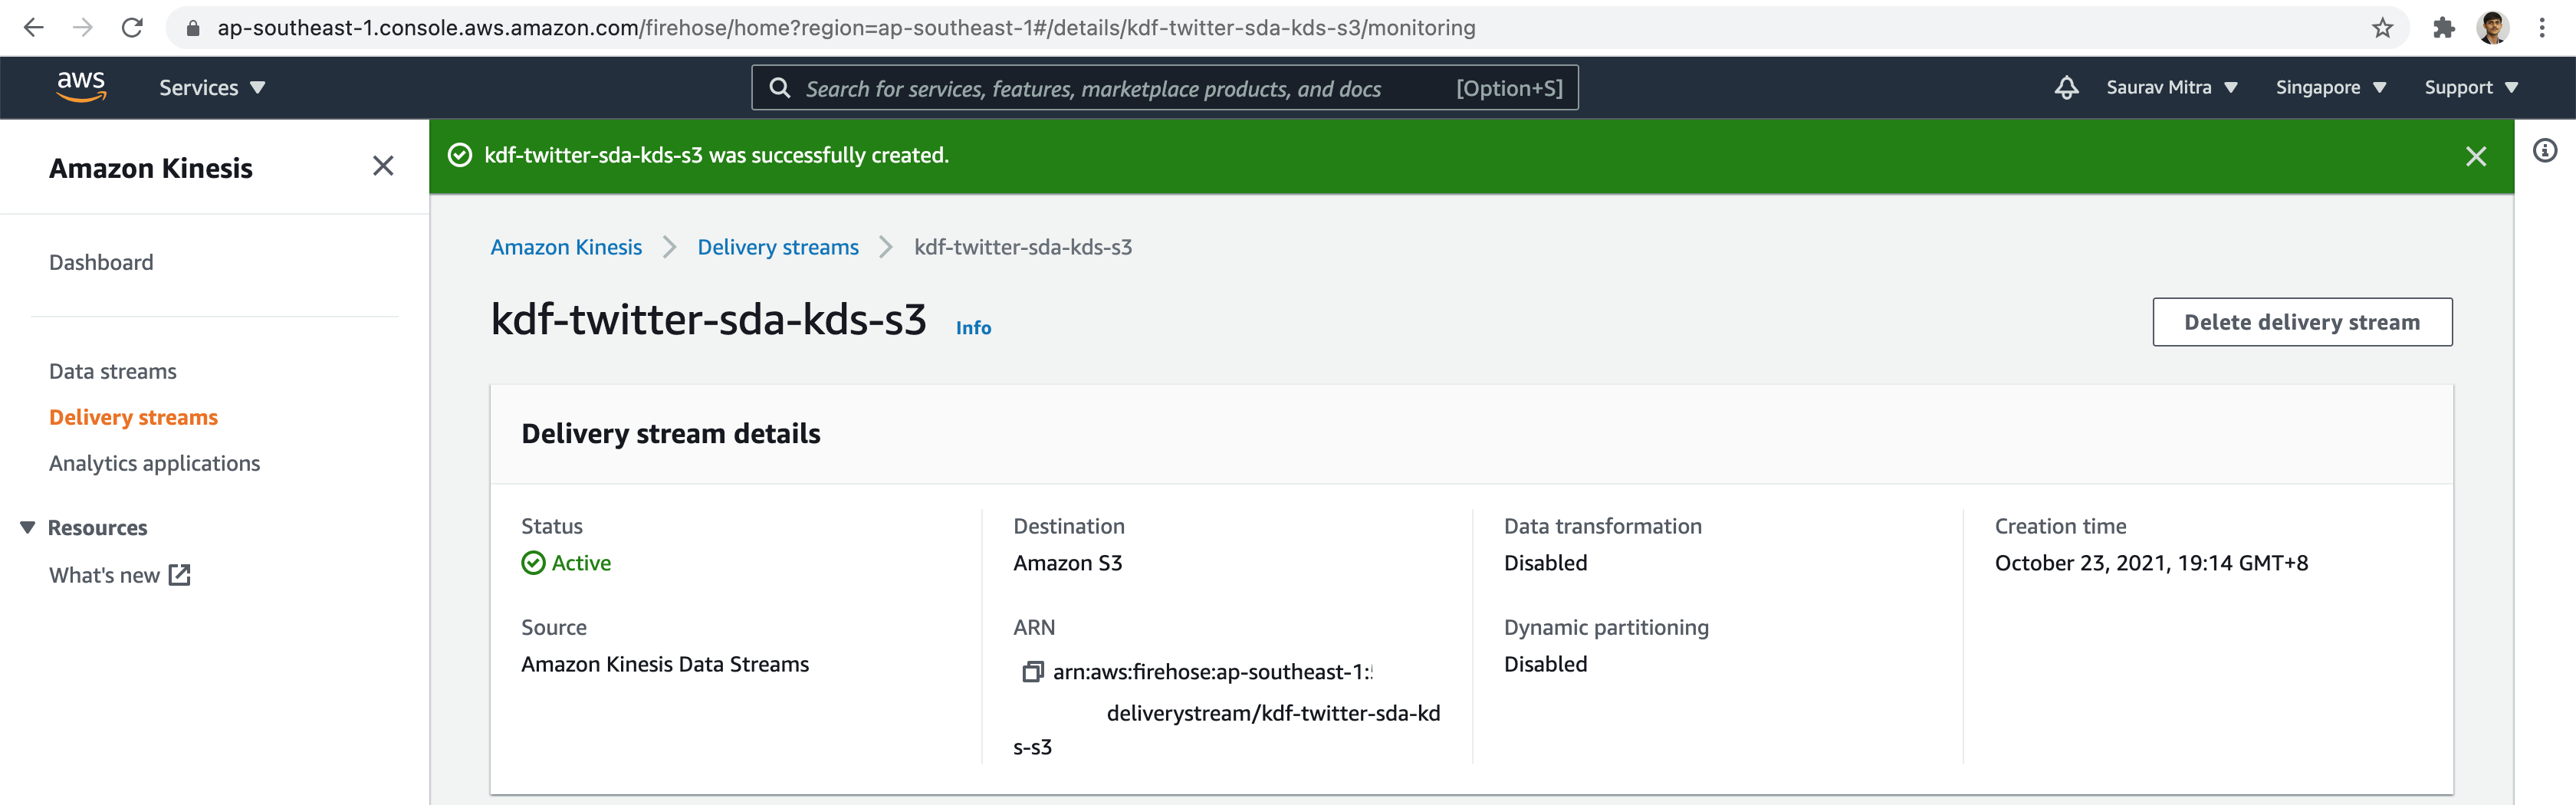Close the Amazon Kinesis side navigation
This screenshot has height=805, width=2576.
coord(383,166)
